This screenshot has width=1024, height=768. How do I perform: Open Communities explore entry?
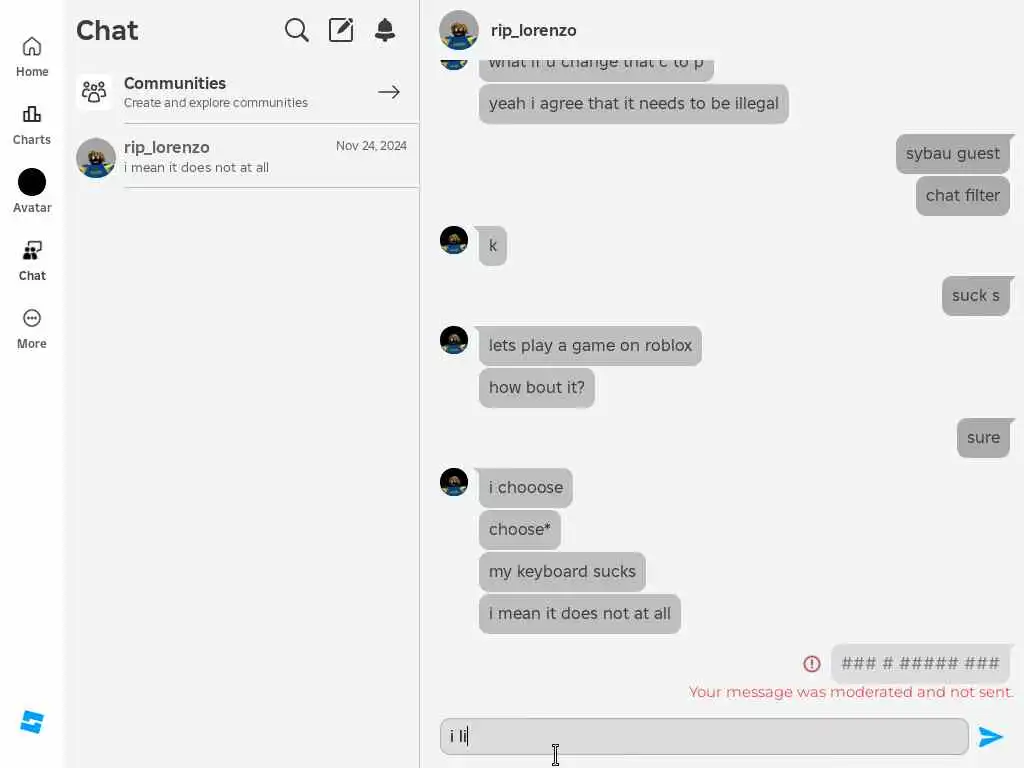pos(242,92)
